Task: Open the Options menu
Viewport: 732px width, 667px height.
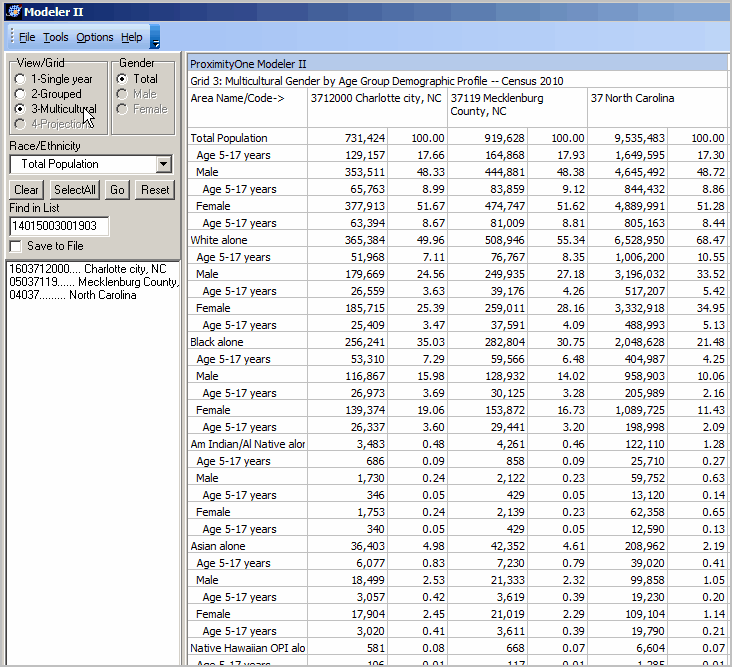Action: coord(95,37)
